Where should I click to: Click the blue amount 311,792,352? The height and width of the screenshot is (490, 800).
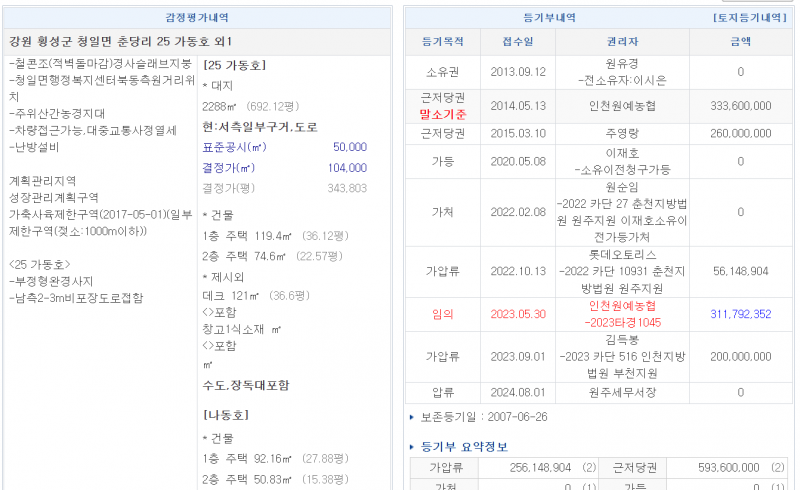(740, 314)
